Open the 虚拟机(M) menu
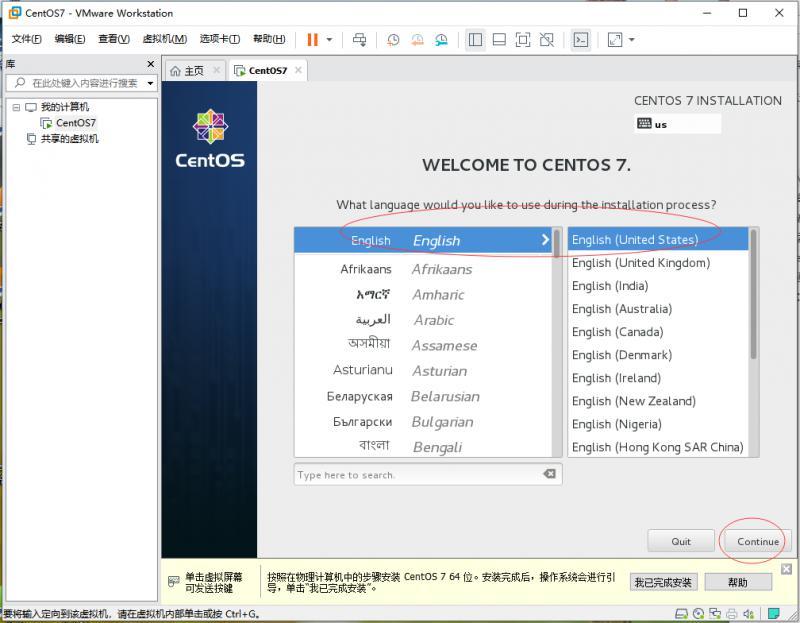The image size is (800, 623). click(x=164, y=39)
